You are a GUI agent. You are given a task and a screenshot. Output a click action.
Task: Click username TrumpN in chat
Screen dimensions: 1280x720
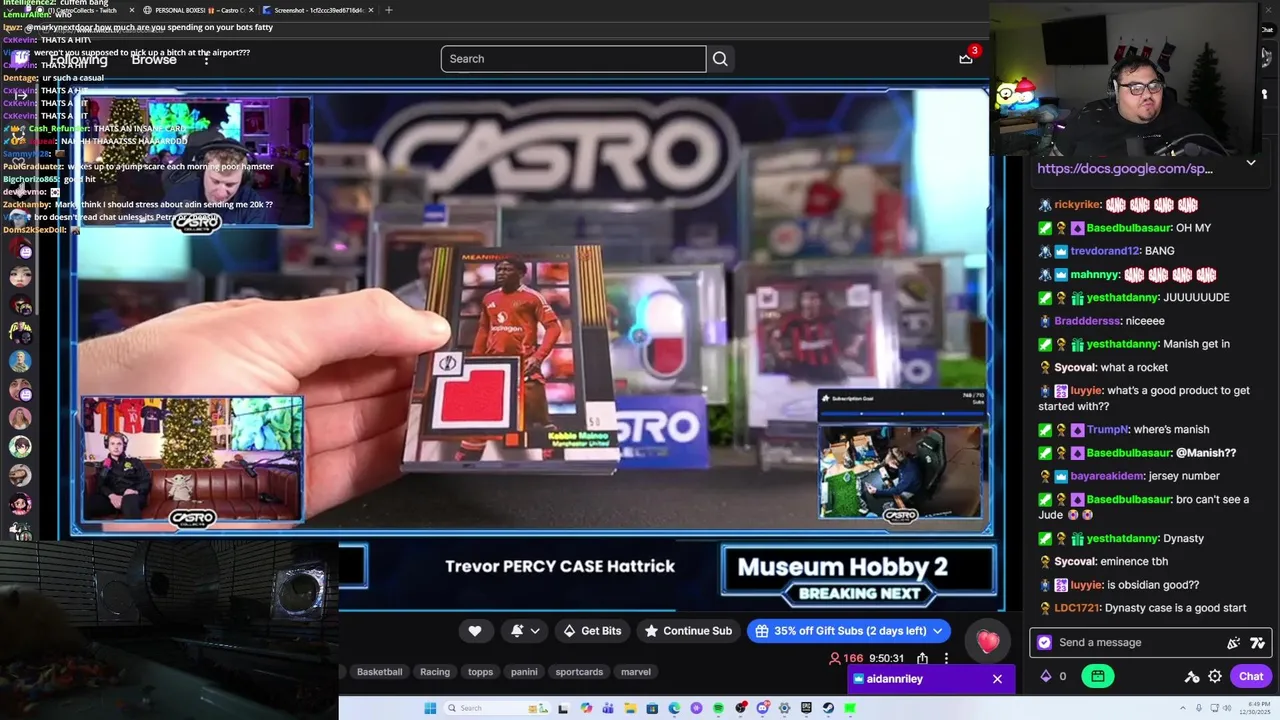click(x=1108, y=430)
